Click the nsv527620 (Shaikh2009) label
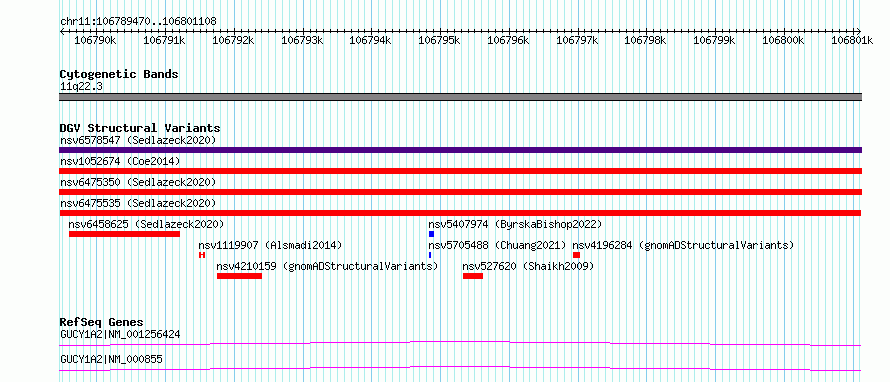This screenshot has width=890, height=382. click(x=528, y=266)
